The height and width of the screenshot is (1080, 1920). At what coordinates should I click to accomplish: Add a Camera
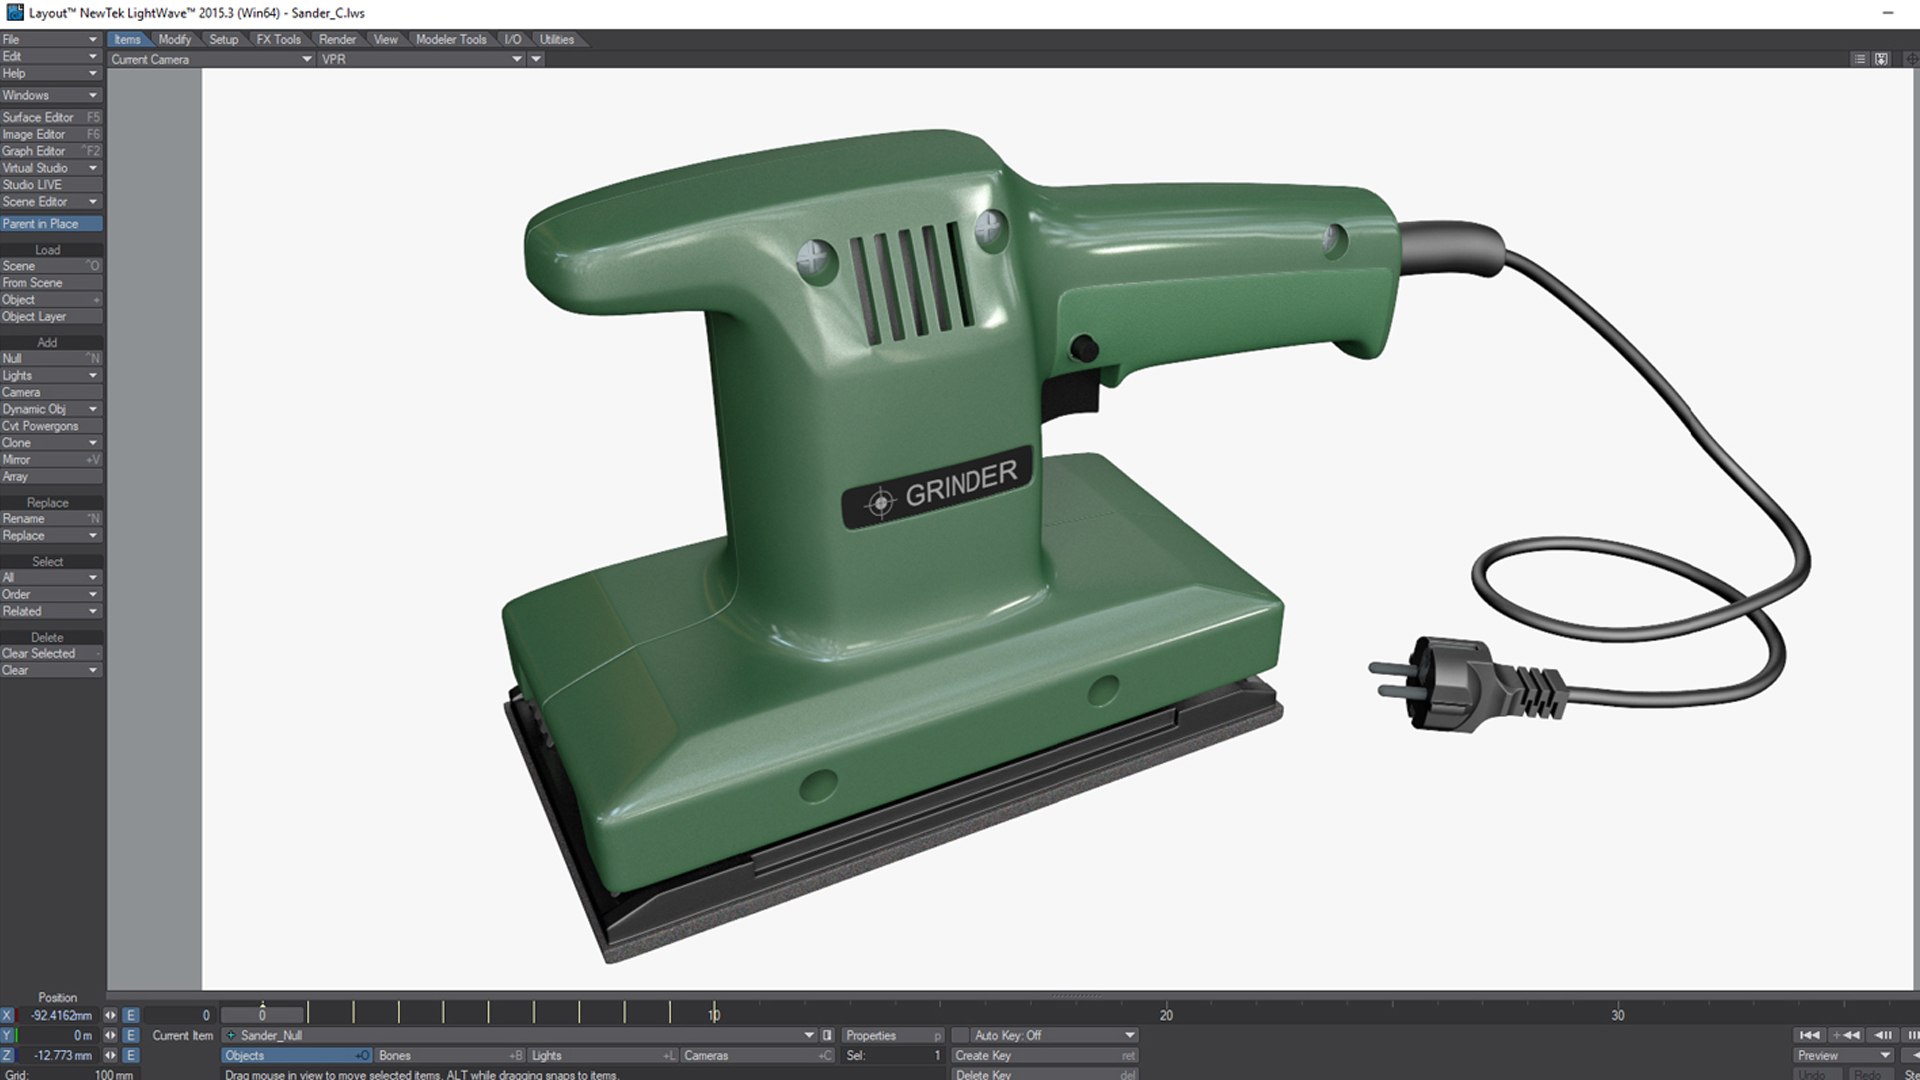(50, 392)
